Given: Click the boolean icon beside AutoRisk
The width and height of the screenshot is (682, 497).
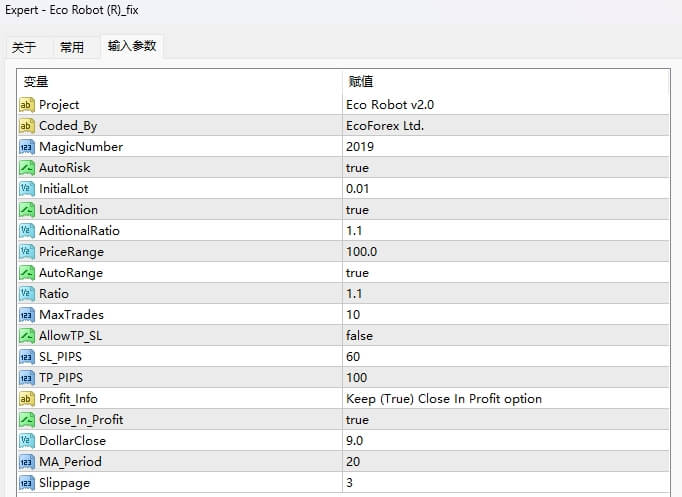Looking at the screenshot, I should tap(27, 168).
